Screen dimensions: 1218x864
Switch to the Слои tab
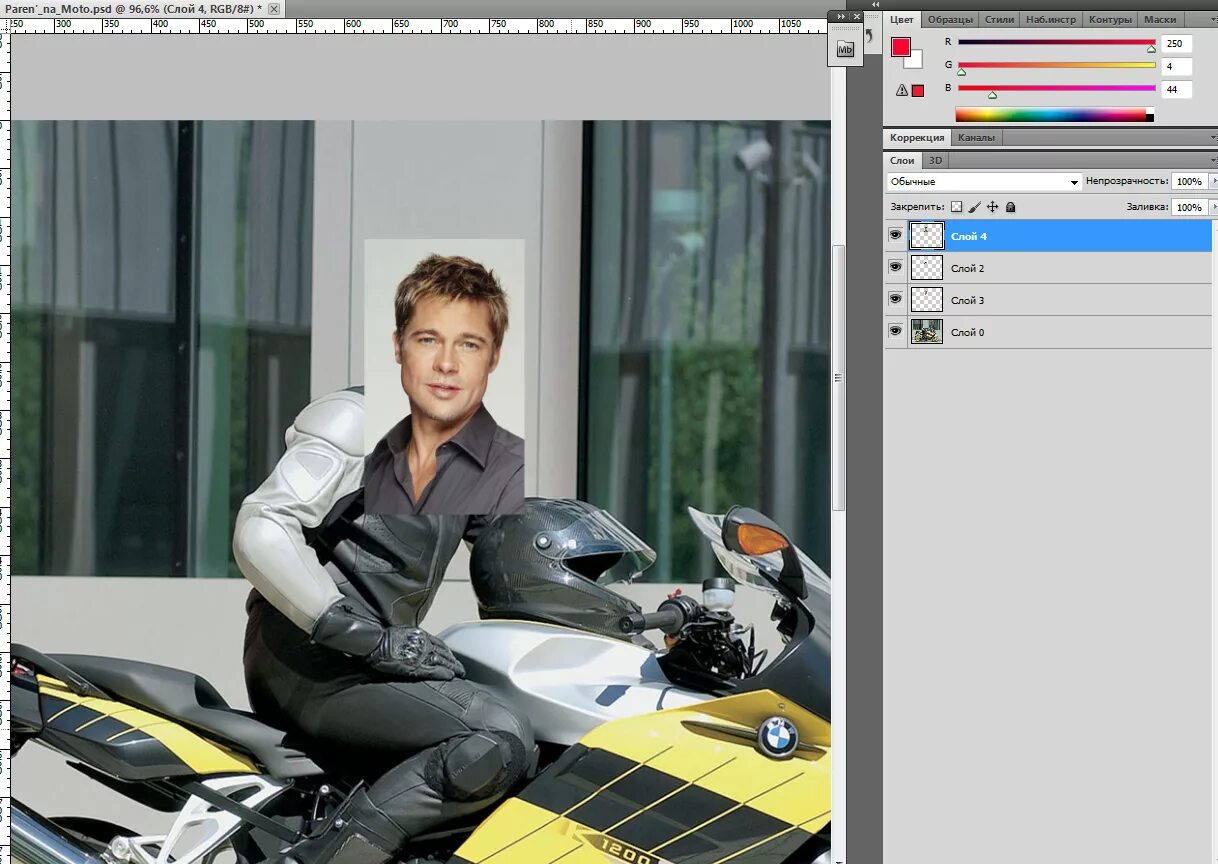point(902,160)
